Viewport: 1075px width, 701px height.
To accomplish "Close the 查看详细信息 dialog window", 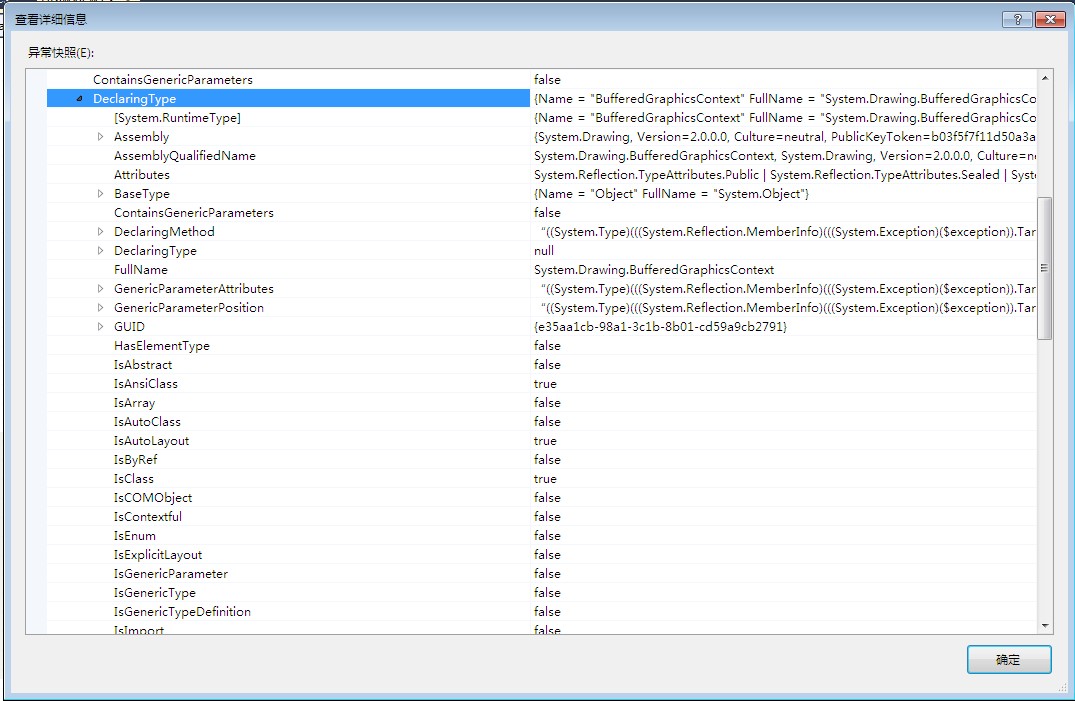I will (1049, 19).
